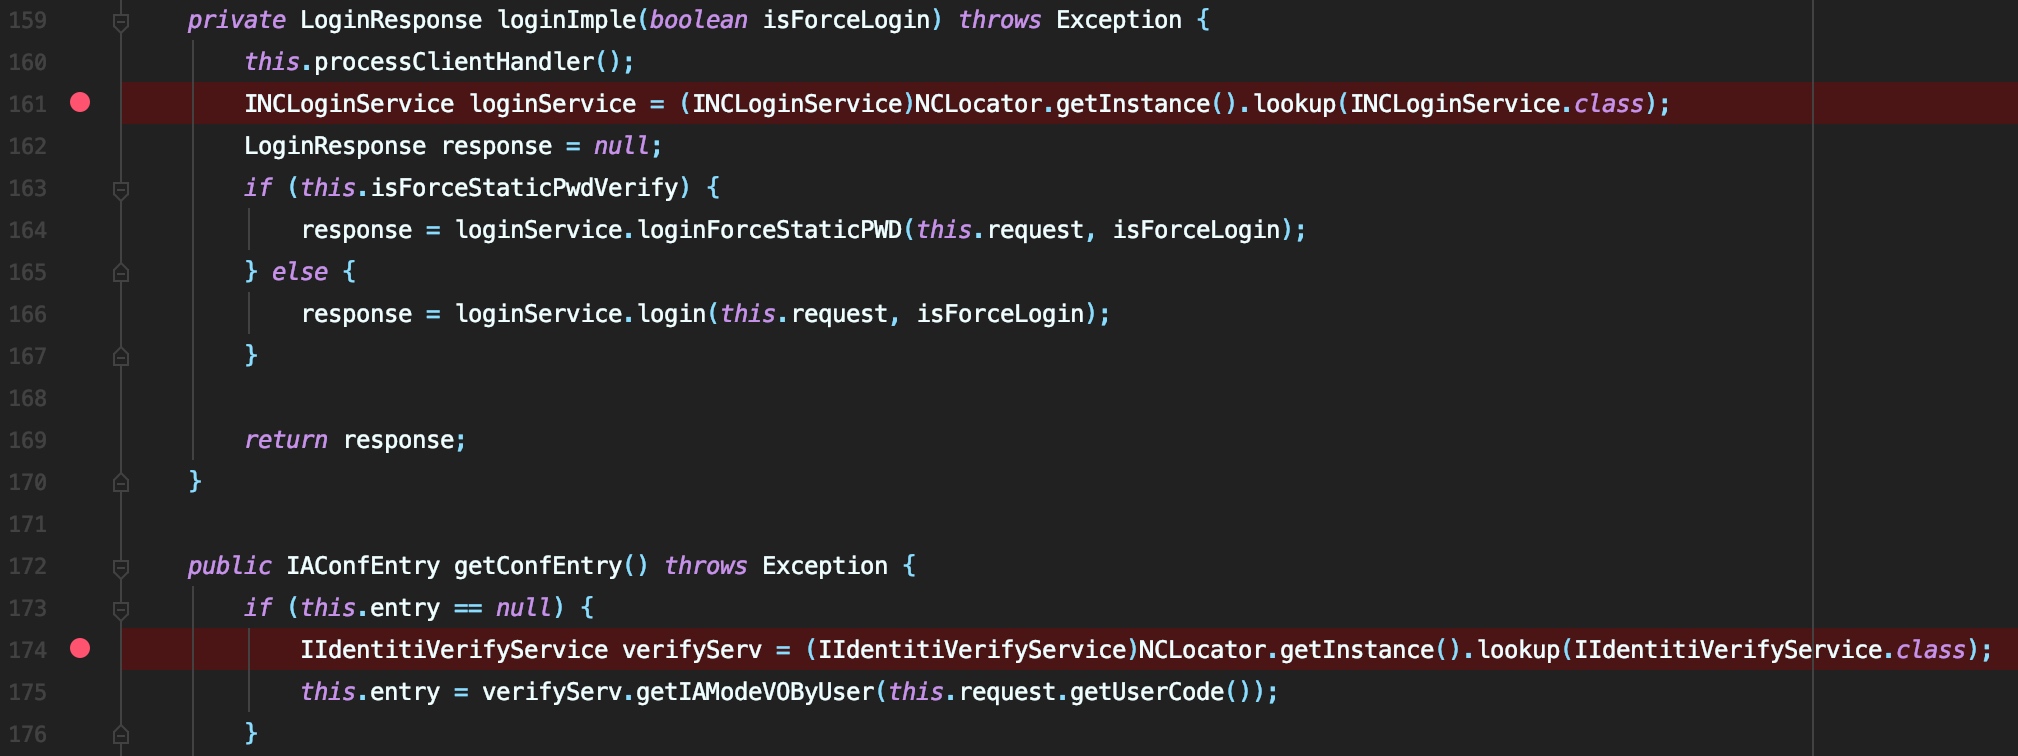This screenshot has width=2018, height=756.
Task: Click line number 160 in the gutter
Action: [x=28, y=62]
